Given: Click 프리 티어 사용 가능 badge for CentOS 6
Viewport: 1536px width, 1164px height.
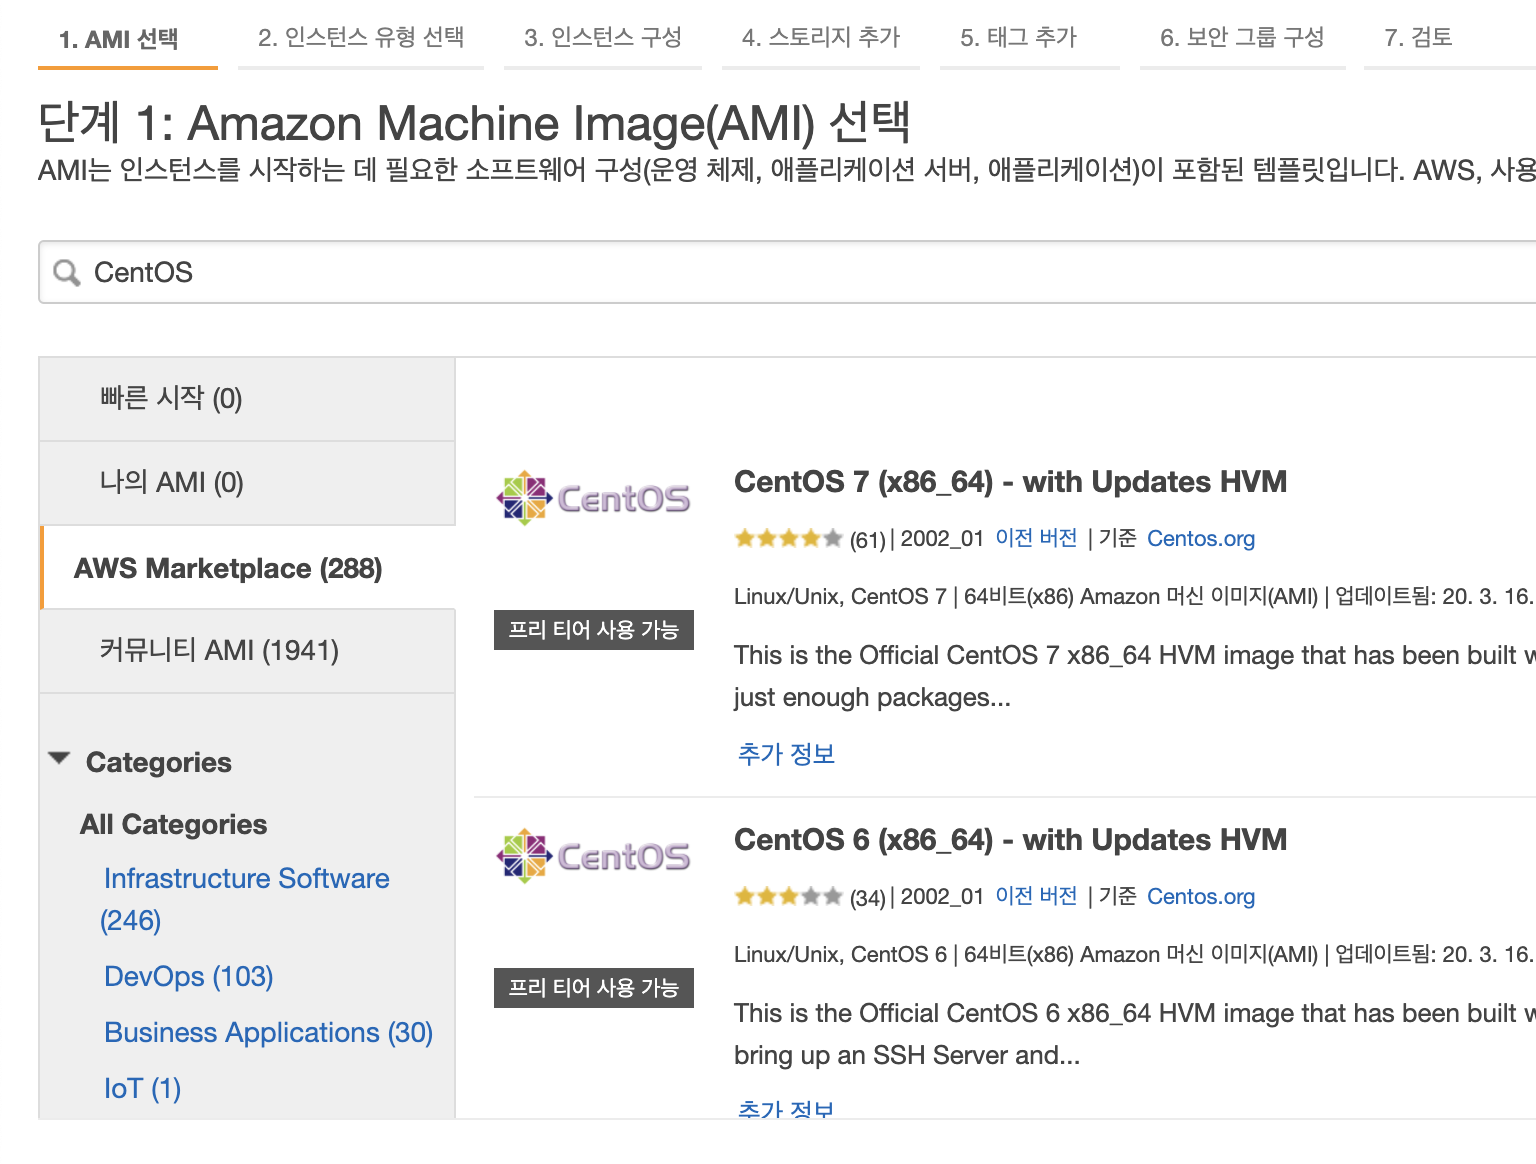Looking at the screenshot, I should pos(594,988).
